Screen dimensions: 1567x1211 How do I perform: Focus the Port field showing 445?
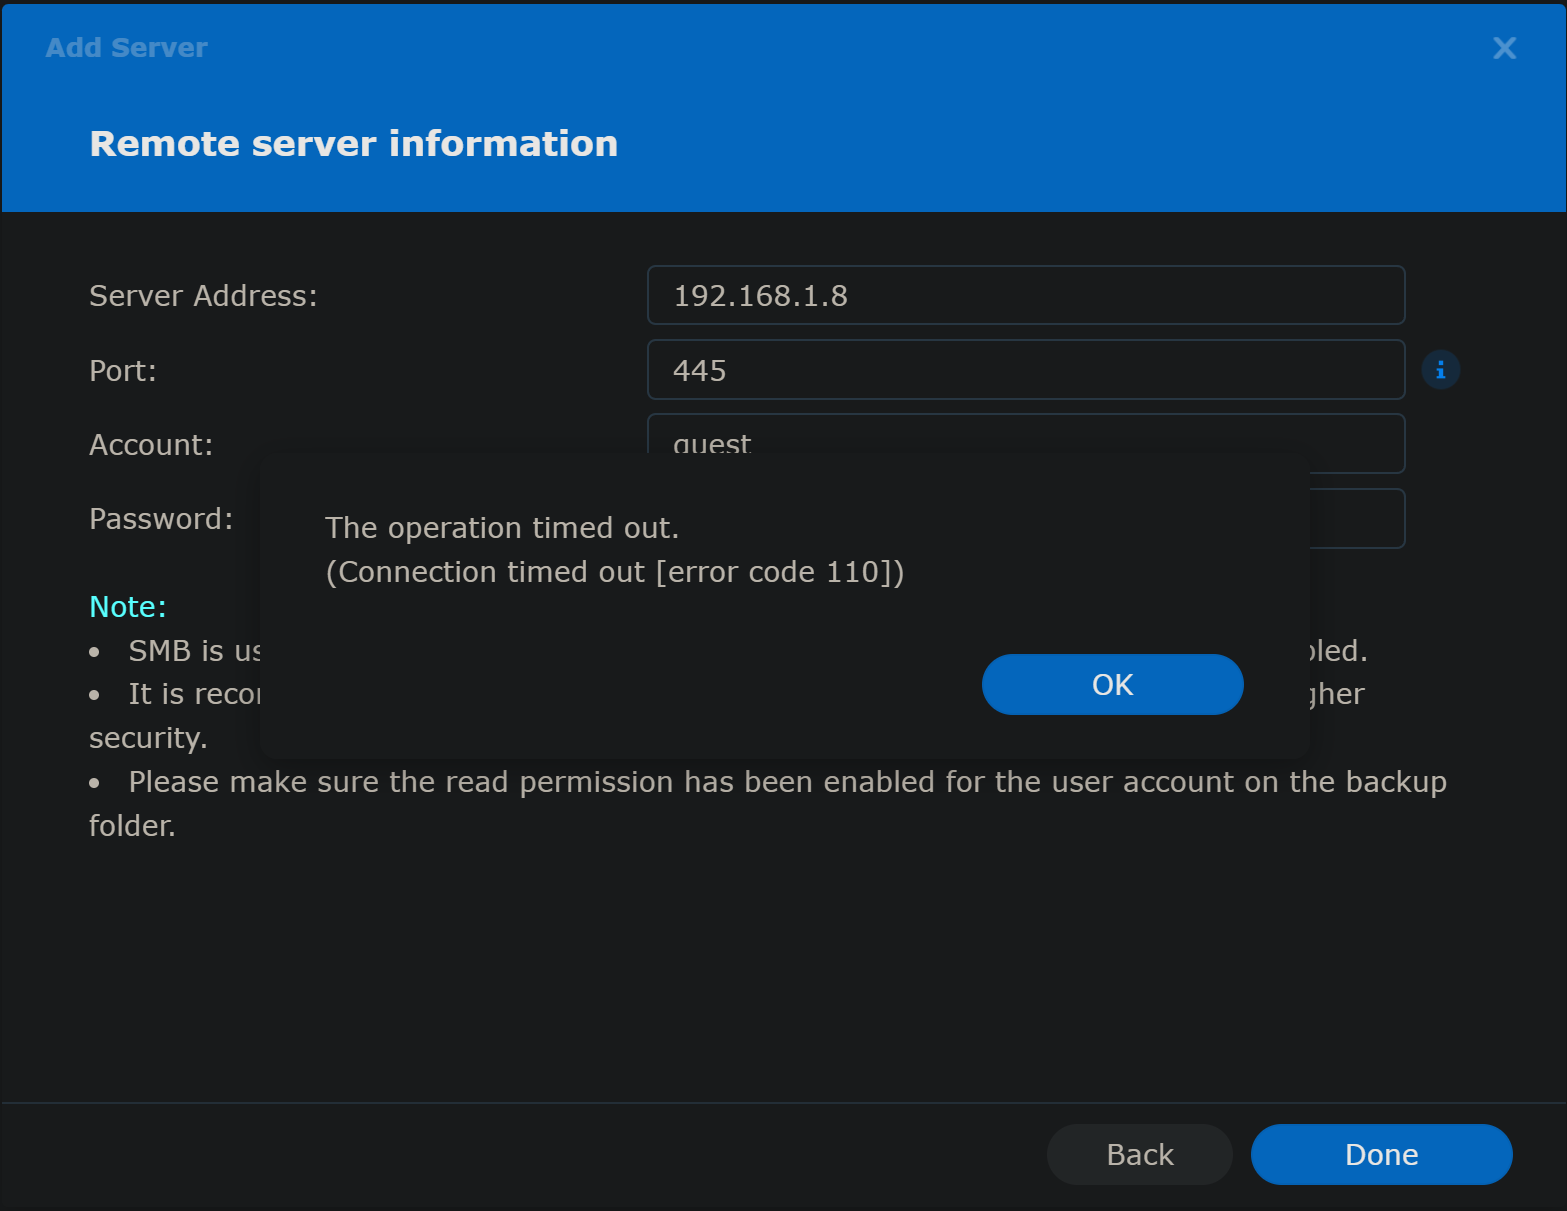click(x=1026, y=370)
